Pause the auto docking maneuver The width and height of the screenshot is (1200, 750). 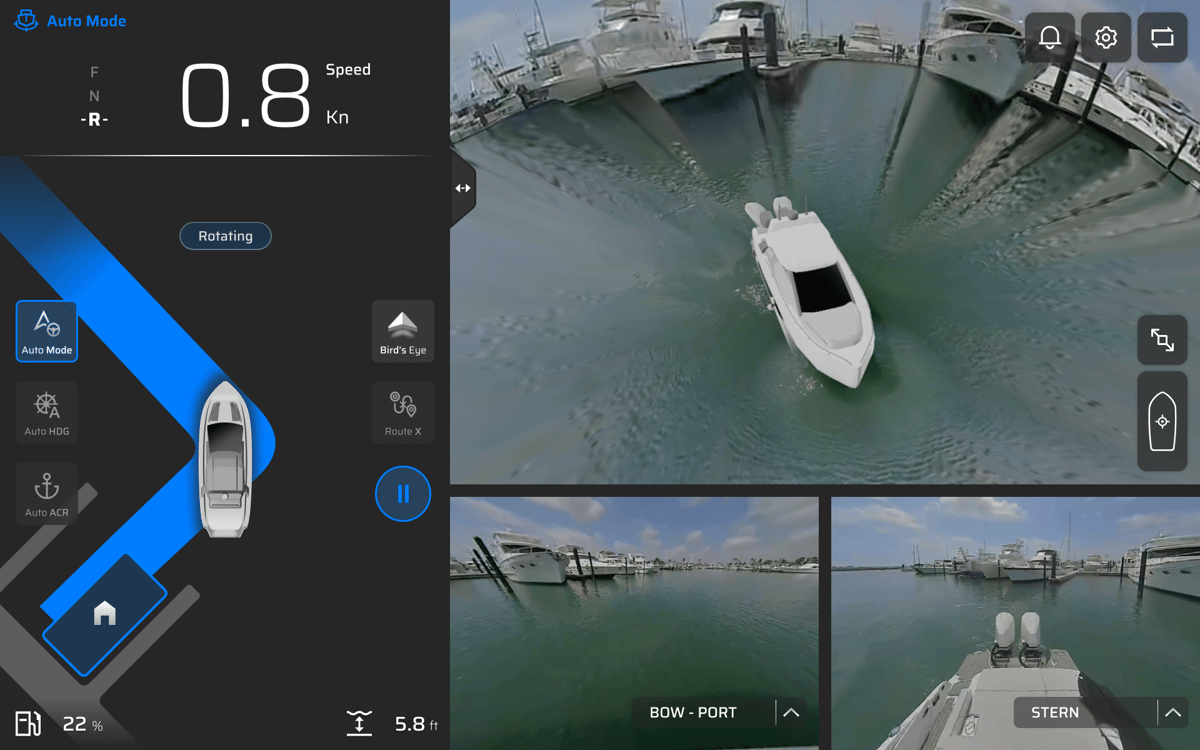tap(403, 494)
